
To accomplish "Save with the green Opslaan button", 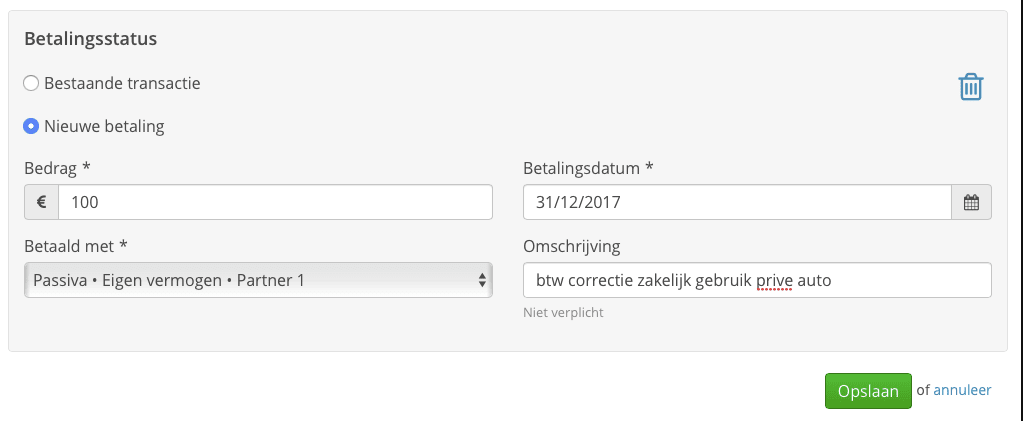I will click(868, 391).
